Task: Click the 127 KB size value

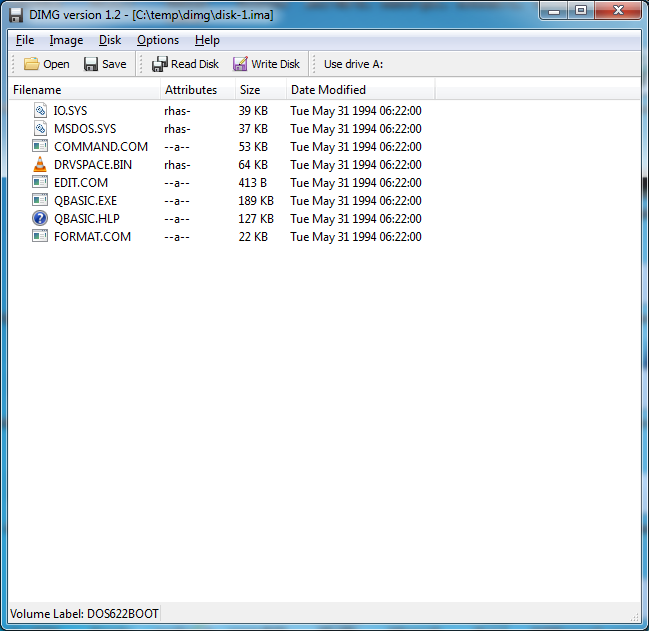Action: pyautogui.click(x=256, y=218)
